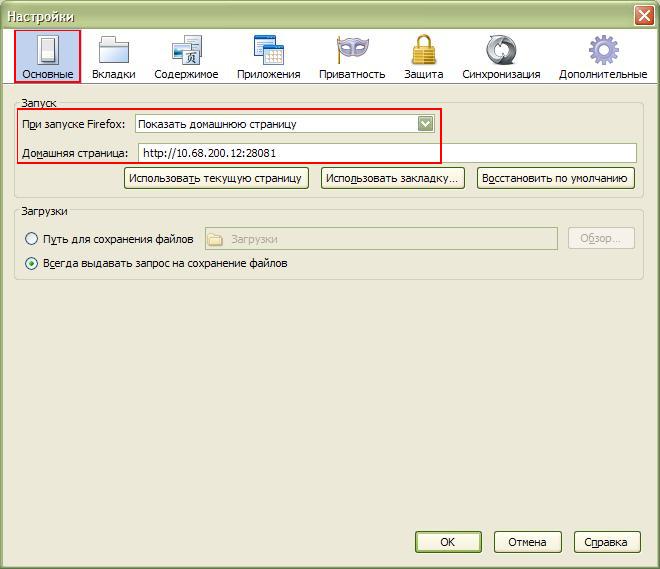
Task: Select Путь для сохранения файлов radio
Action: (32, 239)
